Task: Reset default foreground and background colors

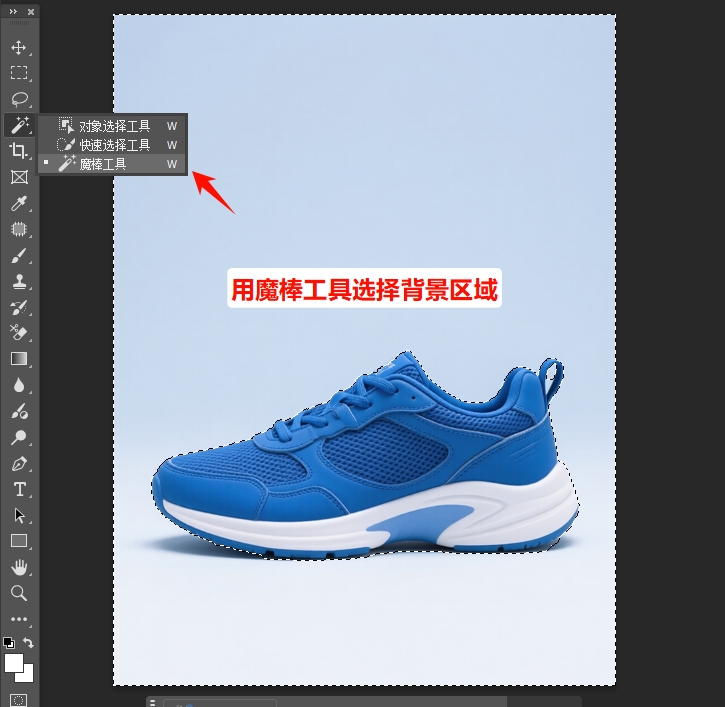Action: click(9, 643)
